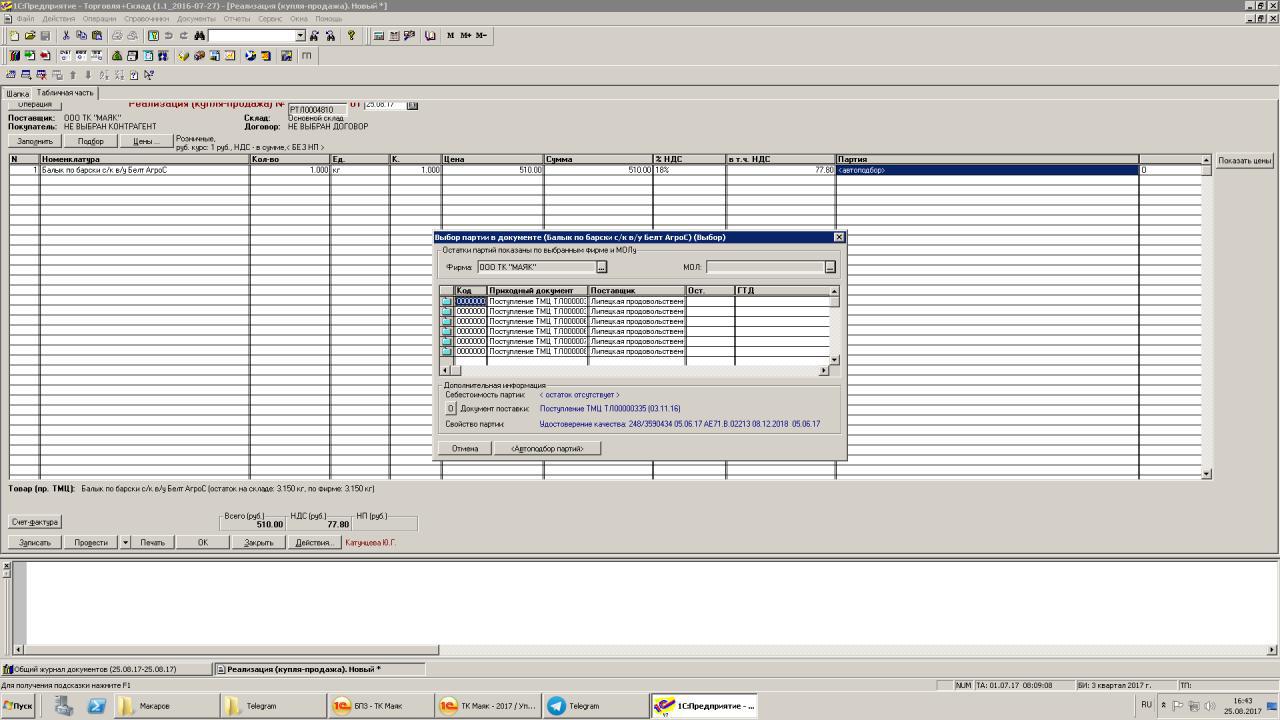Click the Фирма selection ellipsis button
Viewport: 1280px width, 720px height.
pyautogui.click(x=601, y=267)
